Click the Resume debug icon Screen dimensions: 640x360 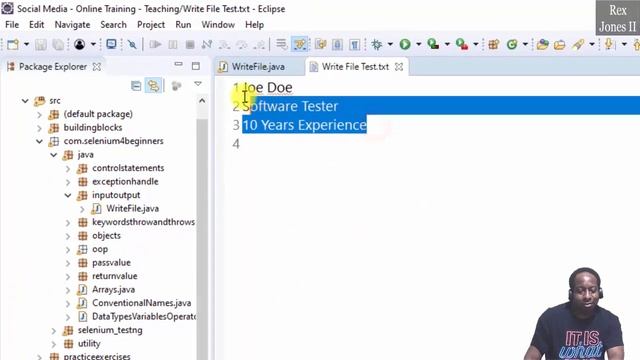155,44
